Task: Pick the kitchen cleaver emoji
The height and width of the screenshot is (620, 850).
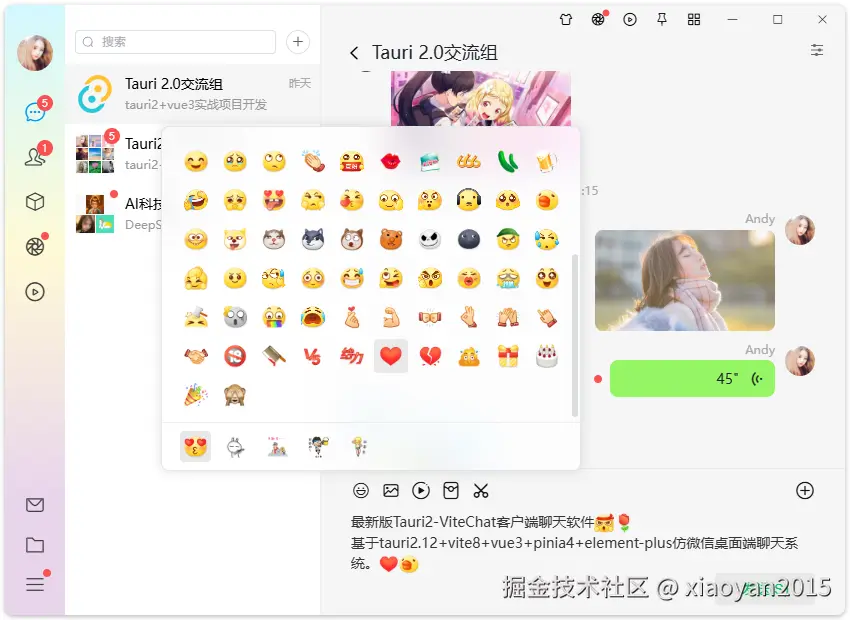Action: click(274, 356)
